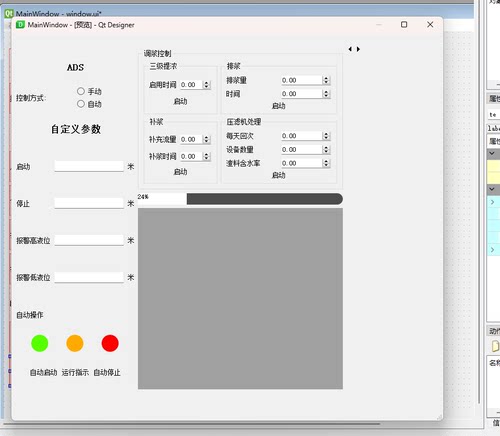Click the orange 运行指示 indicator circle

75,343
